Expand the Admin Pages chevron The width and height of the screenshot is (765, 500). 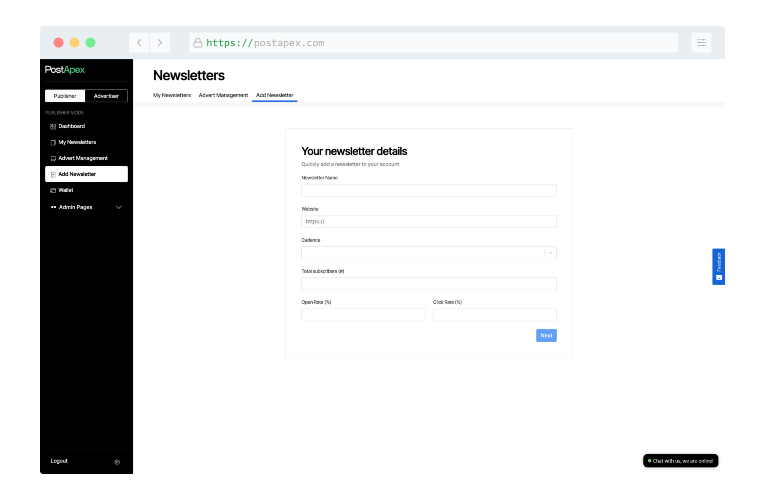pos(119,207)
